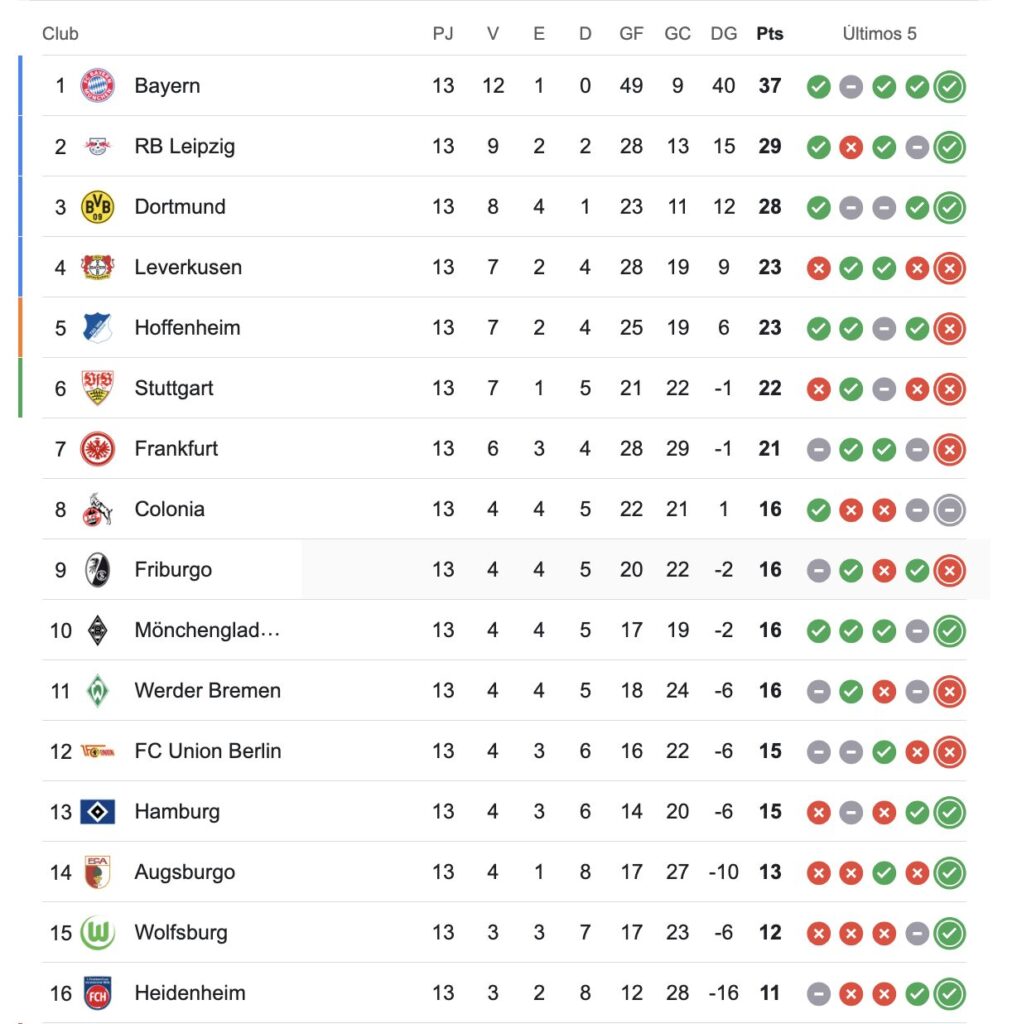
Task: Click the Leverkusen club crest
Action: (98, 267)
